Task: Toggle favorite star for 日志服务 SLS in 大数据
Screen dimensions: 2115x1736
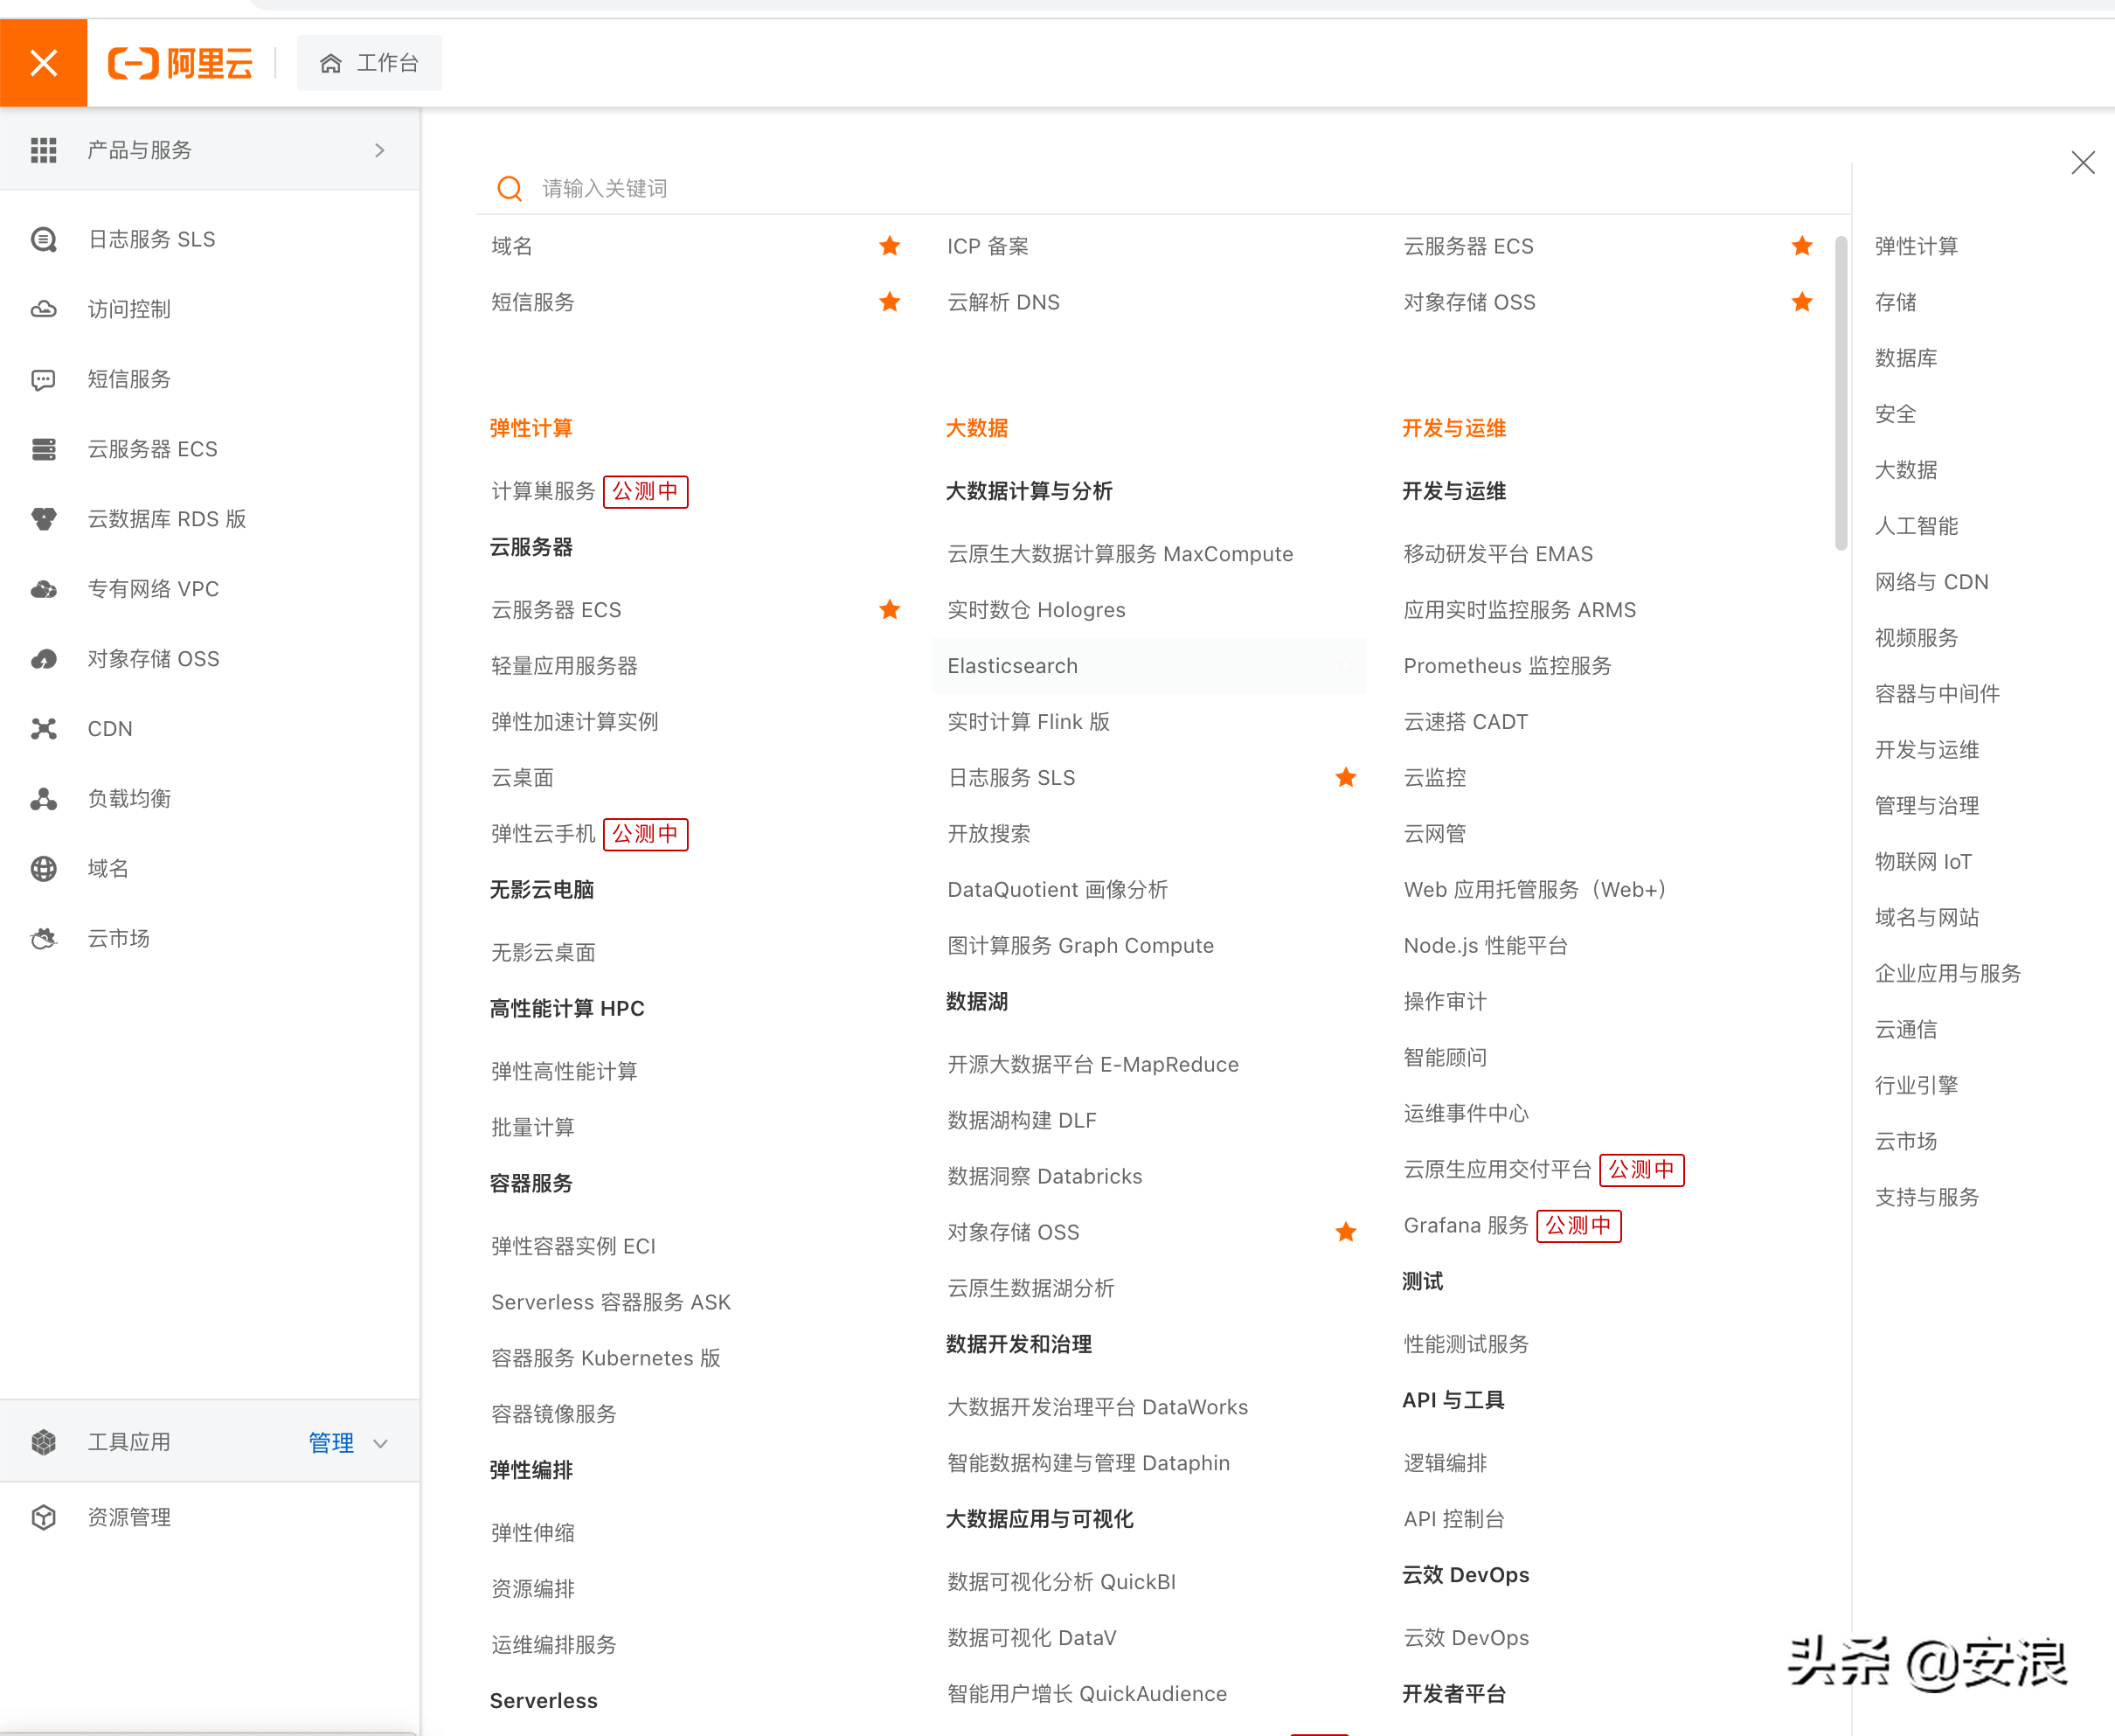Action: tap(1345, 778)
